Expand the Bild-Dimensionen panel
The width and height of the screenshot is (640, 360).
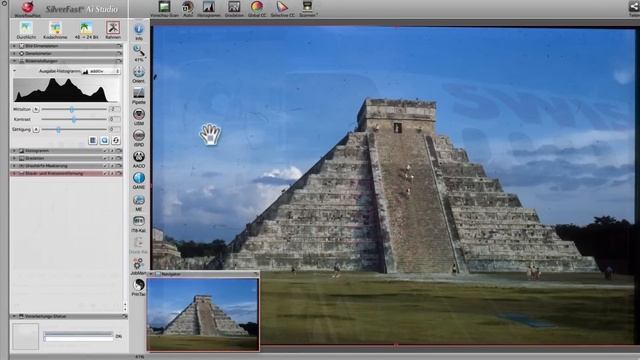click(14, 46)
